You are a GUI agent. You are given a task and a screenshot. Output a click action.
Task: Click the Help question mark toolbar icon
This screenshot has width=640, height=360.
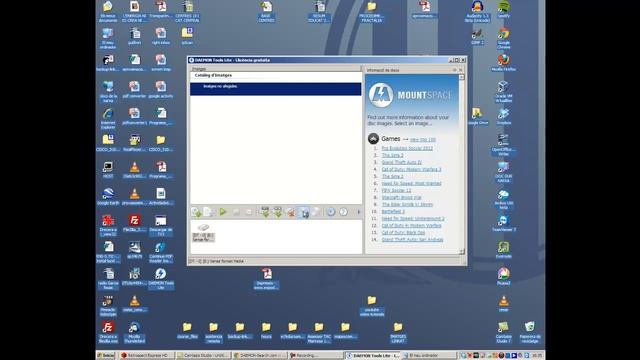(344, 211)
